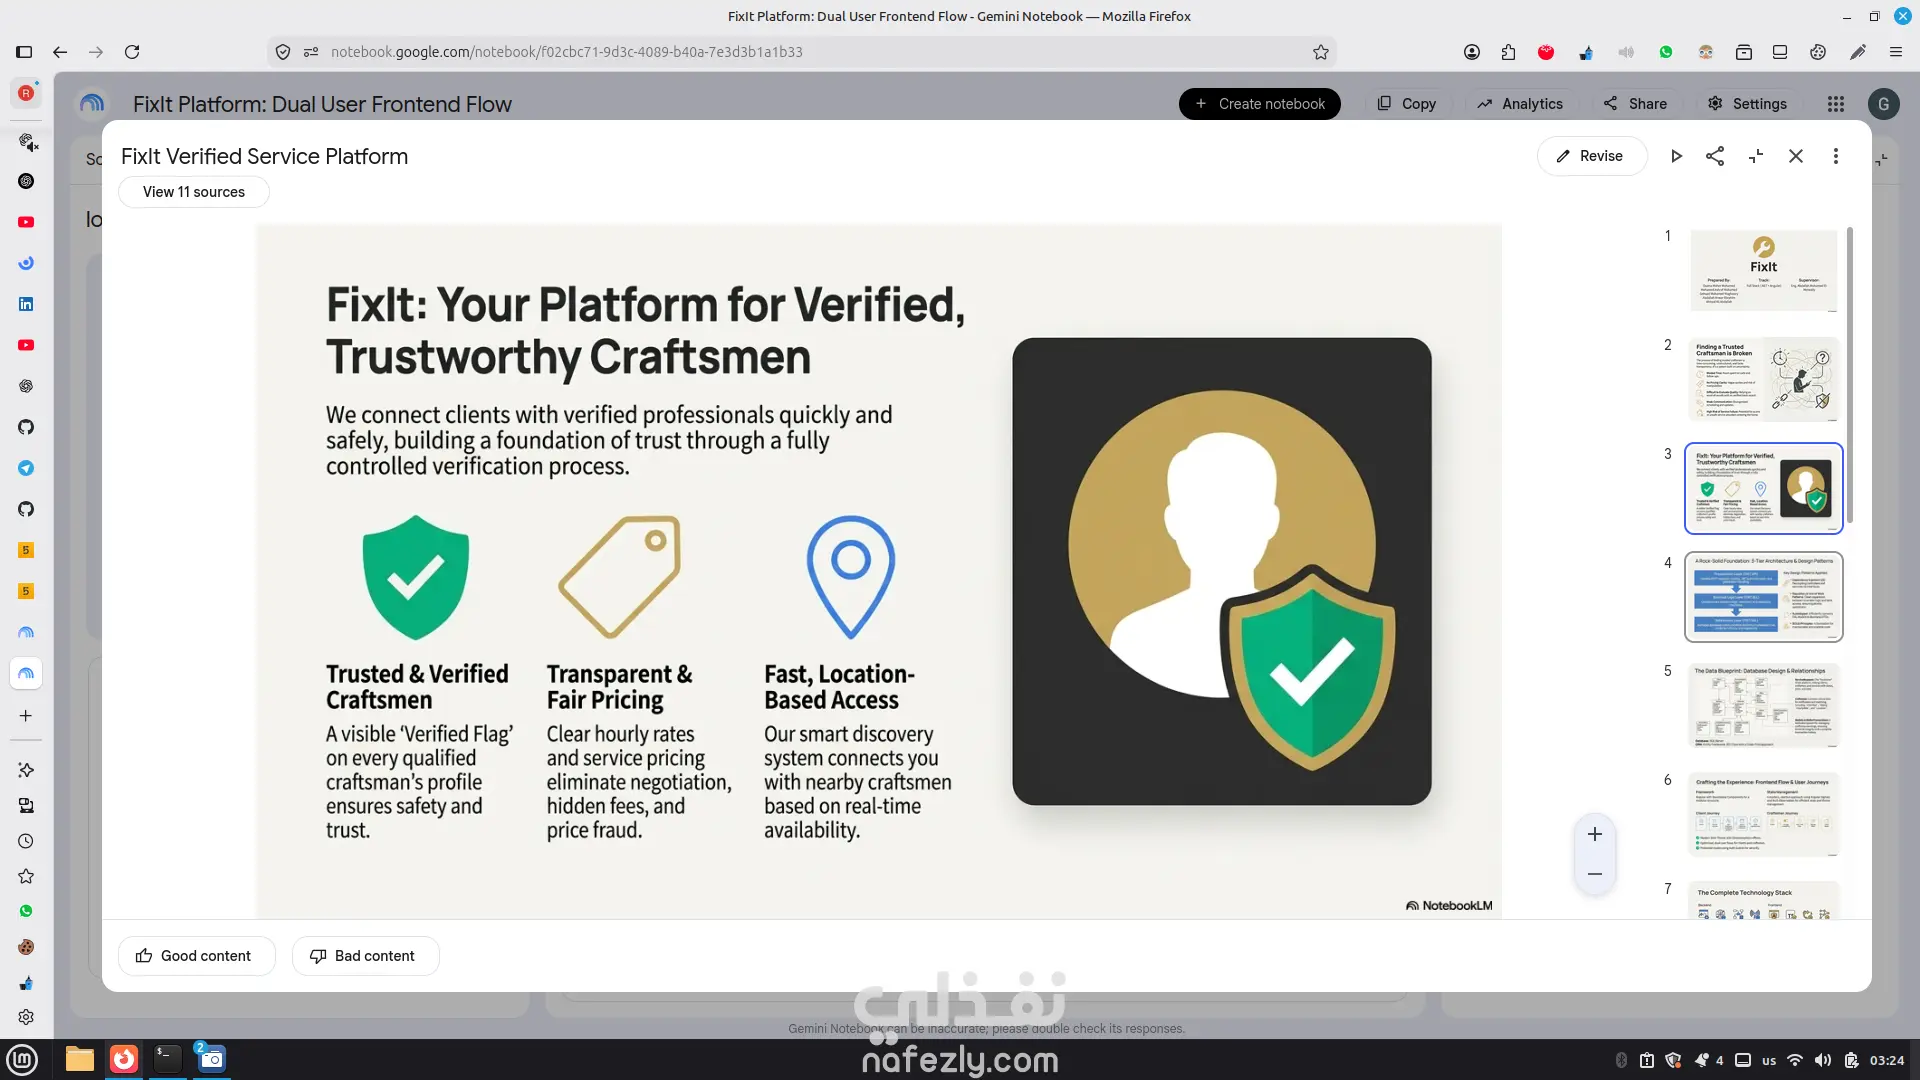Share the notebook via the top bar Share button
The height and width of the screenshot is (1080, 1920).
(1635, 104)
